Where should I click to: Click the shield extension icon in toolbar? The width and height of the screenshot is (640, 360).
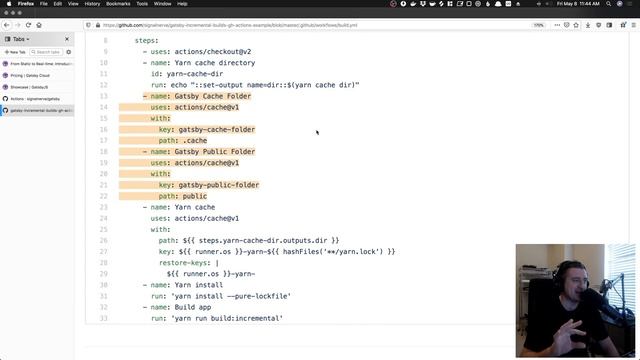[x=598, y=25]
